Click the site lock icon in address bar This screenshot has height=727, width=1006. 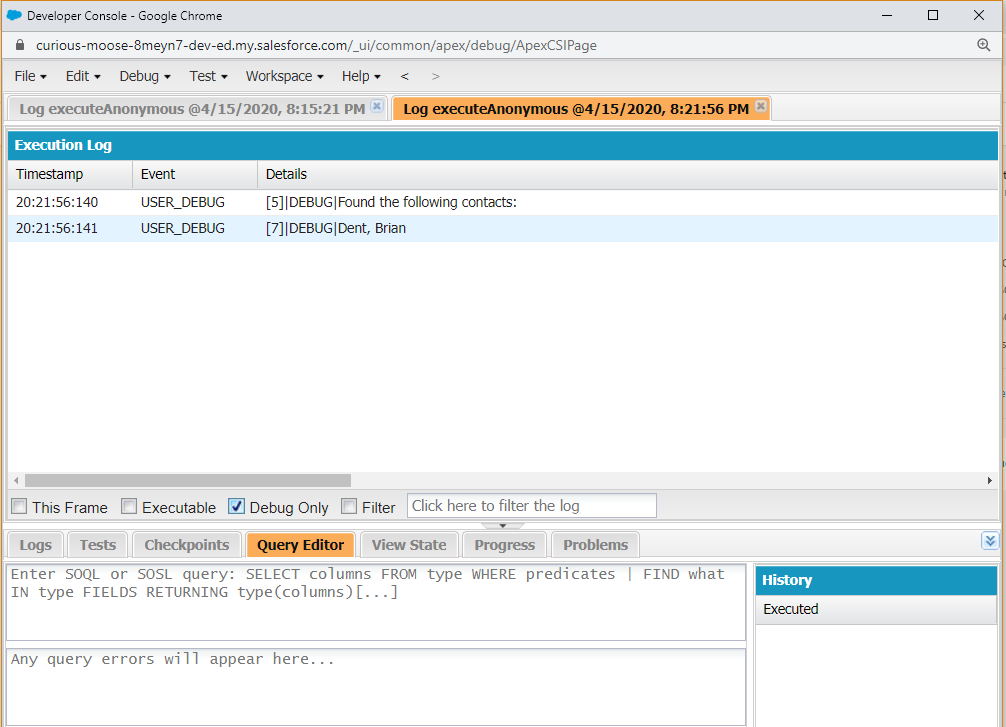20,45
